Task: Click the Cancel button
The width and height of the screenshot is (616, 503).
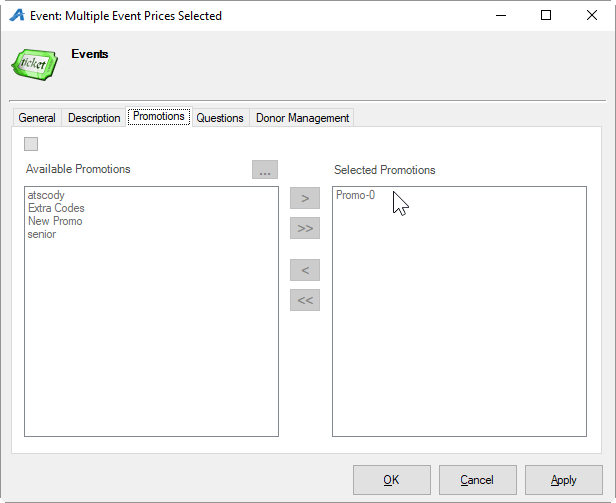Action: [477, 480]
